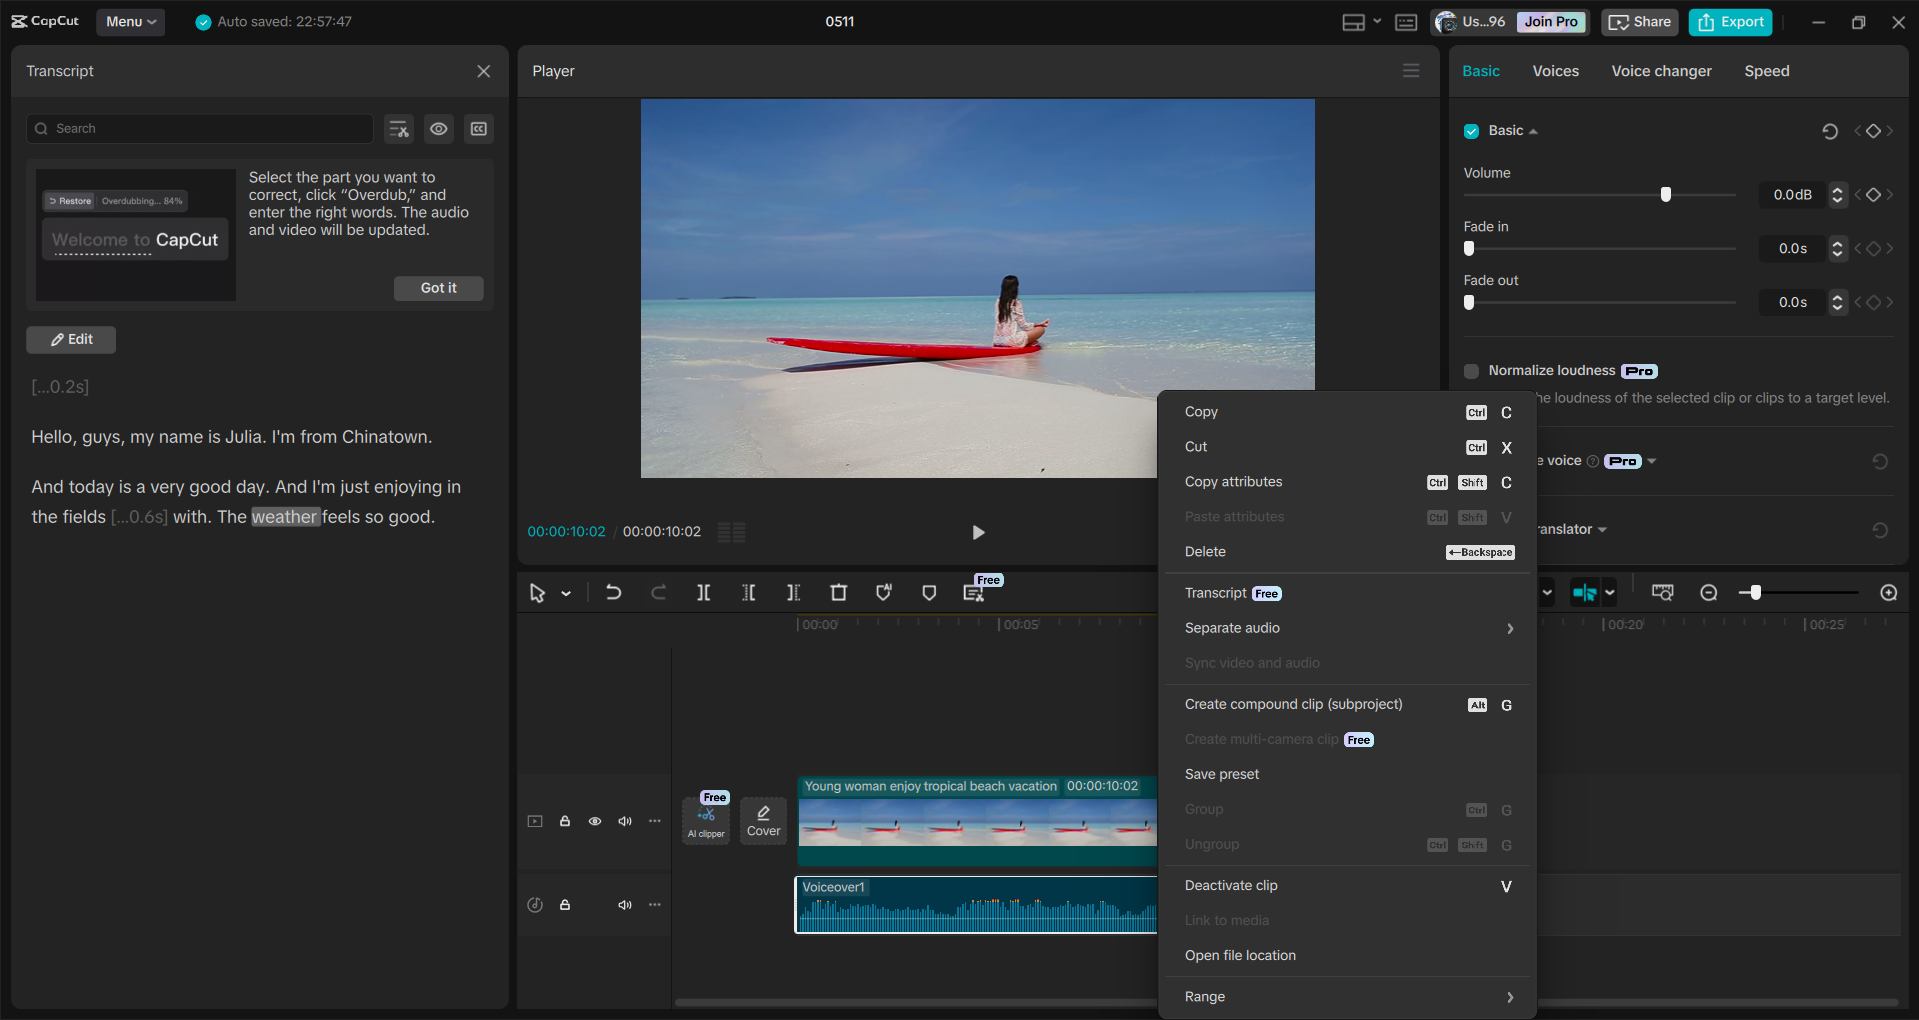Switch to the Voice changer tab
1919x1020 pixels.
point(1660,71)
